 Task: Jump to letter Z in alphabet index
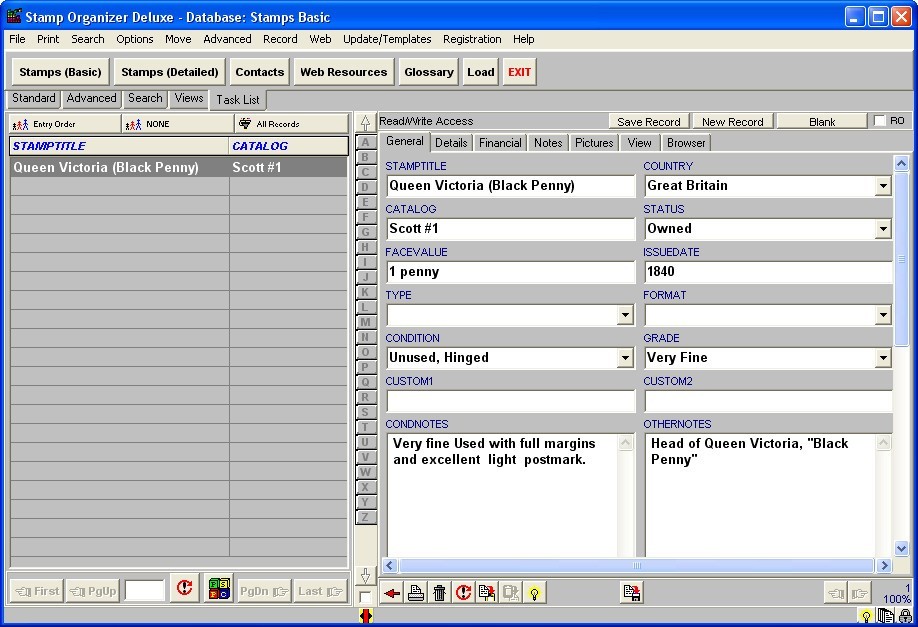pyautogui.click(x=365, y=517)
